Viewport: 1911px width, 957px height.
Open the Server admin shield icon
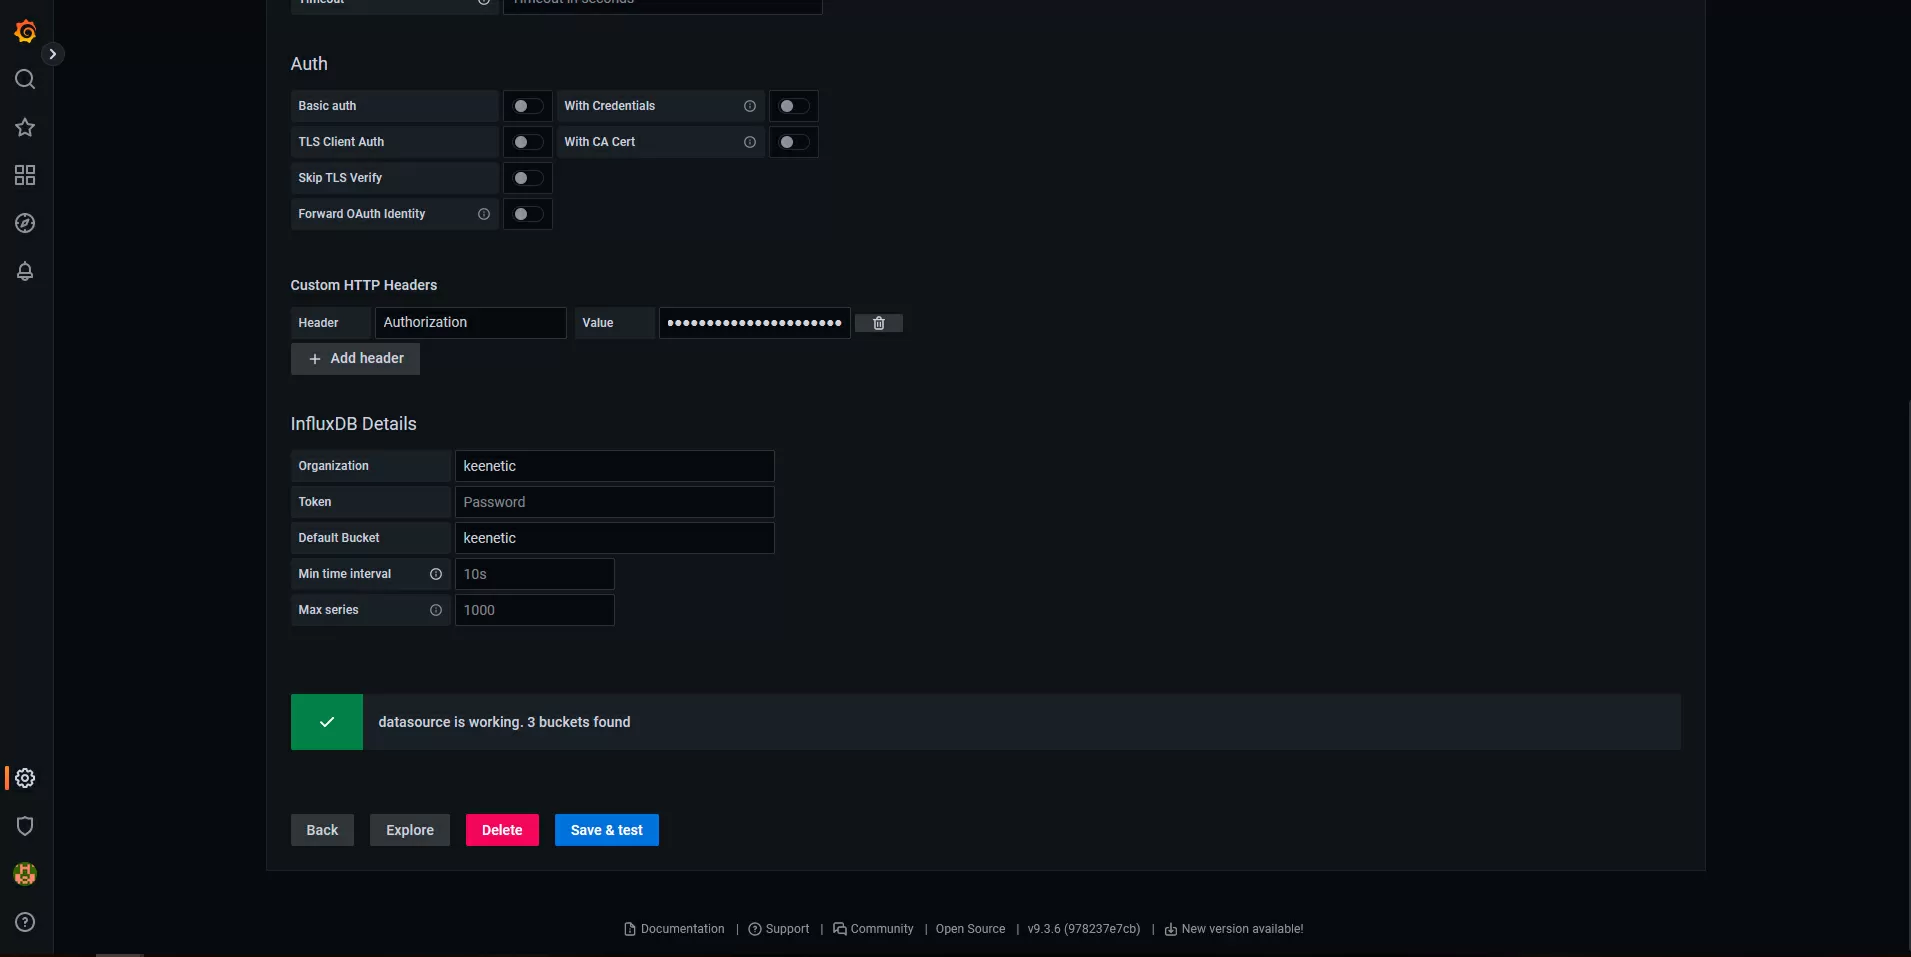click(x=25, y=826)
